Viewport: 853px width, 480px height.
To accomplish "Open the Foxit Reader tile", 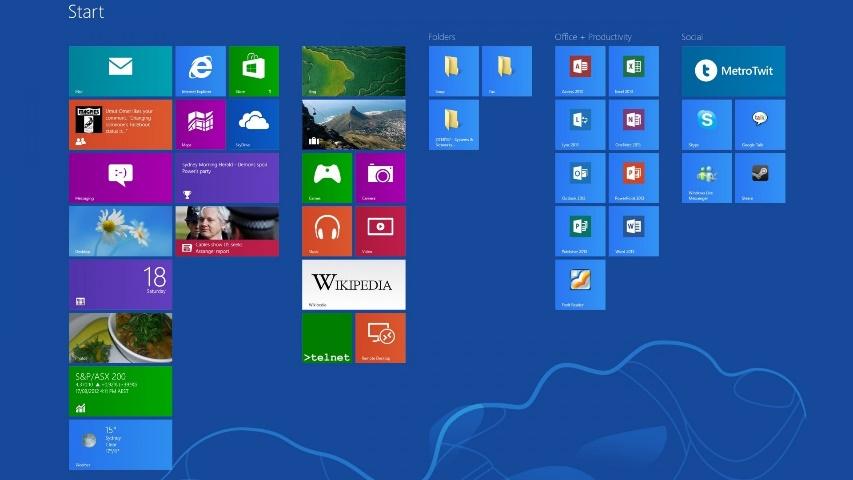I will click(580, 285).
